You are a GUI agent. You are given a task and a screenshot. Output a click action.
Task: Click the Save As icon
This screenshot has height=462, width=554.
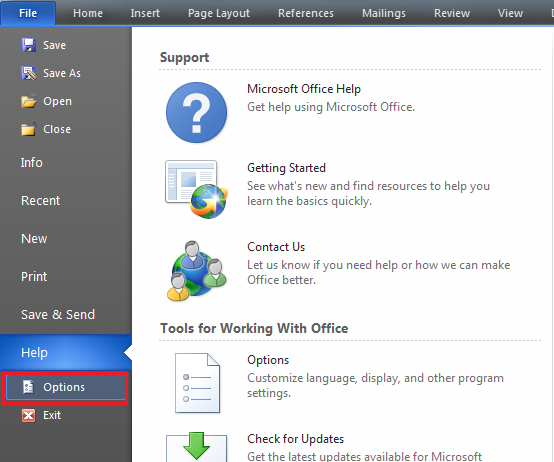[x=29, y=73]
